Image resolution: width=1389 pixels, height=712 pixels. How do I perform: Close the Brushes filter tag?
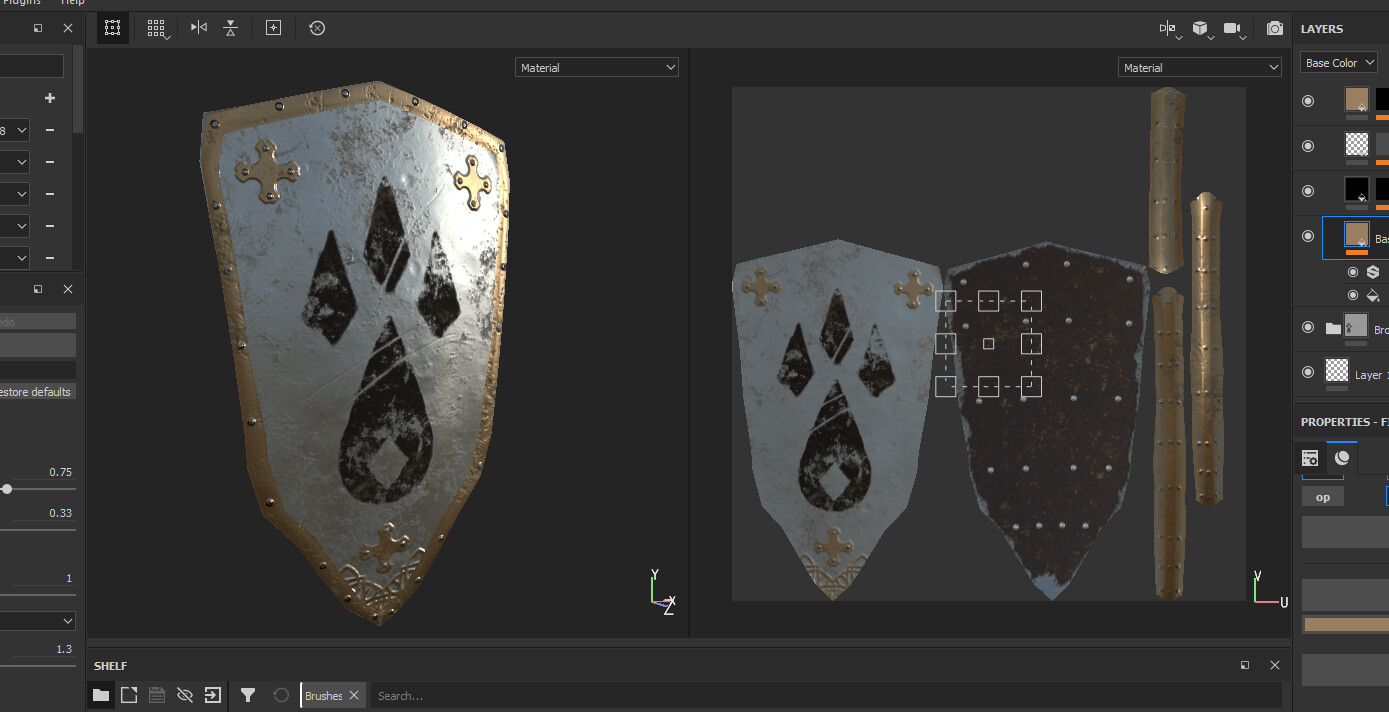354,696
